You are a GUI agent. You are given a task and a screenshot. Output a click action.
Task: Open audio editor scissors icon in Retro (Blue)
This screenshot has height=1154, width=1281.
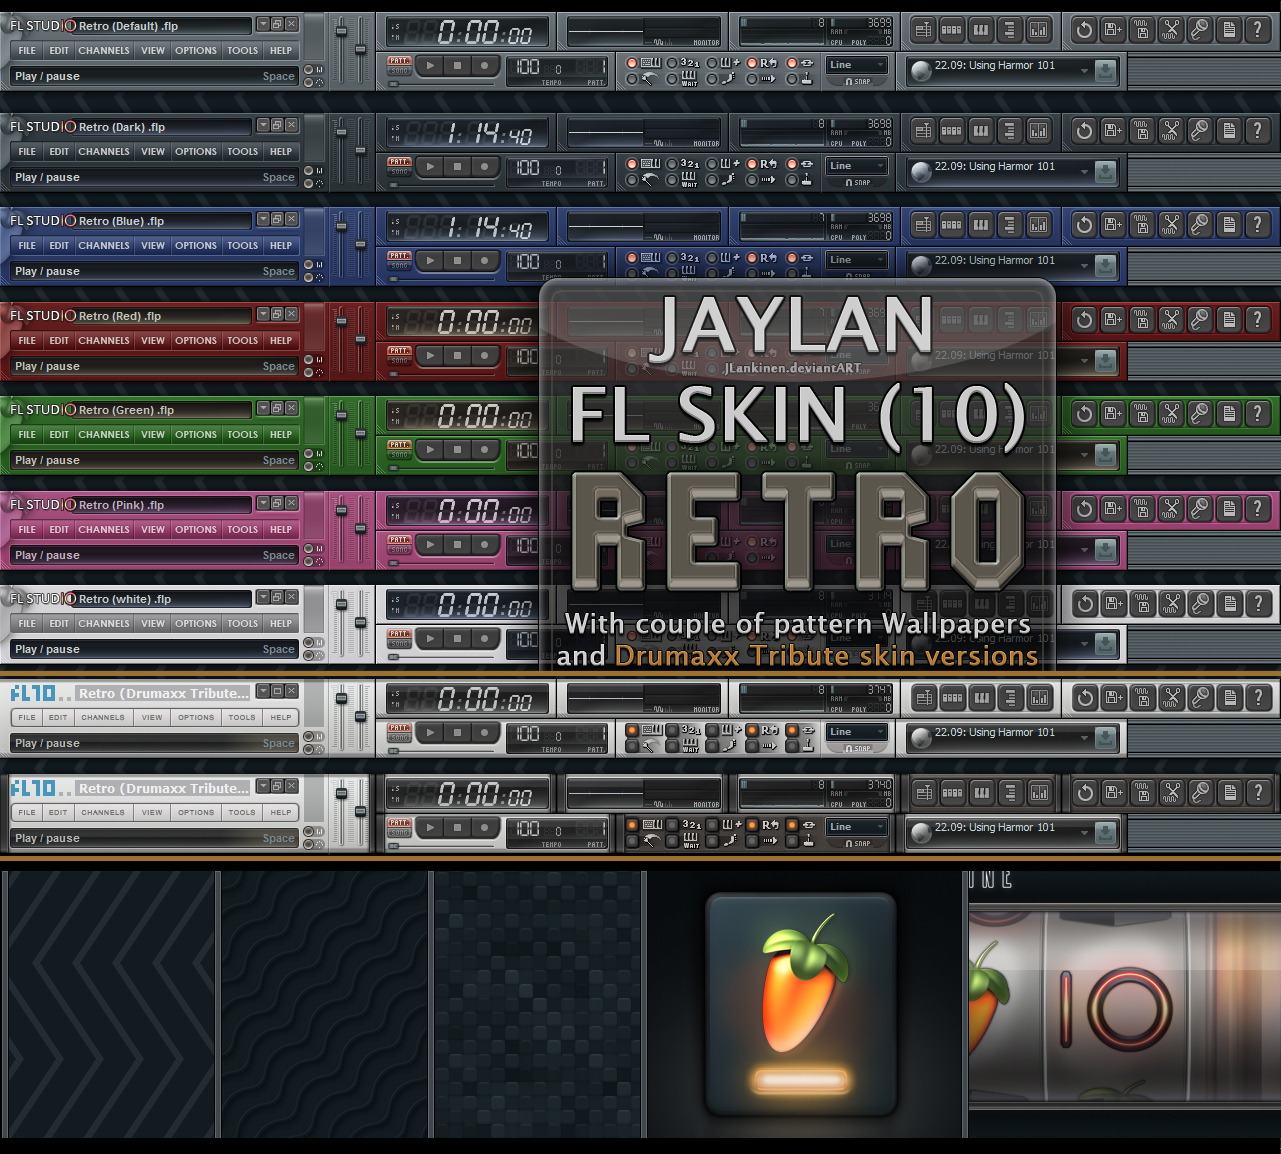point(1171,225)
